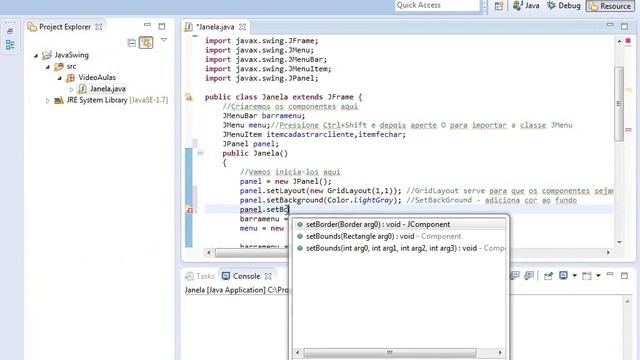Collapse the Janela() constructor fold marker
The image size is (640, 360).
pyautogui.click(x=200, y=153)
